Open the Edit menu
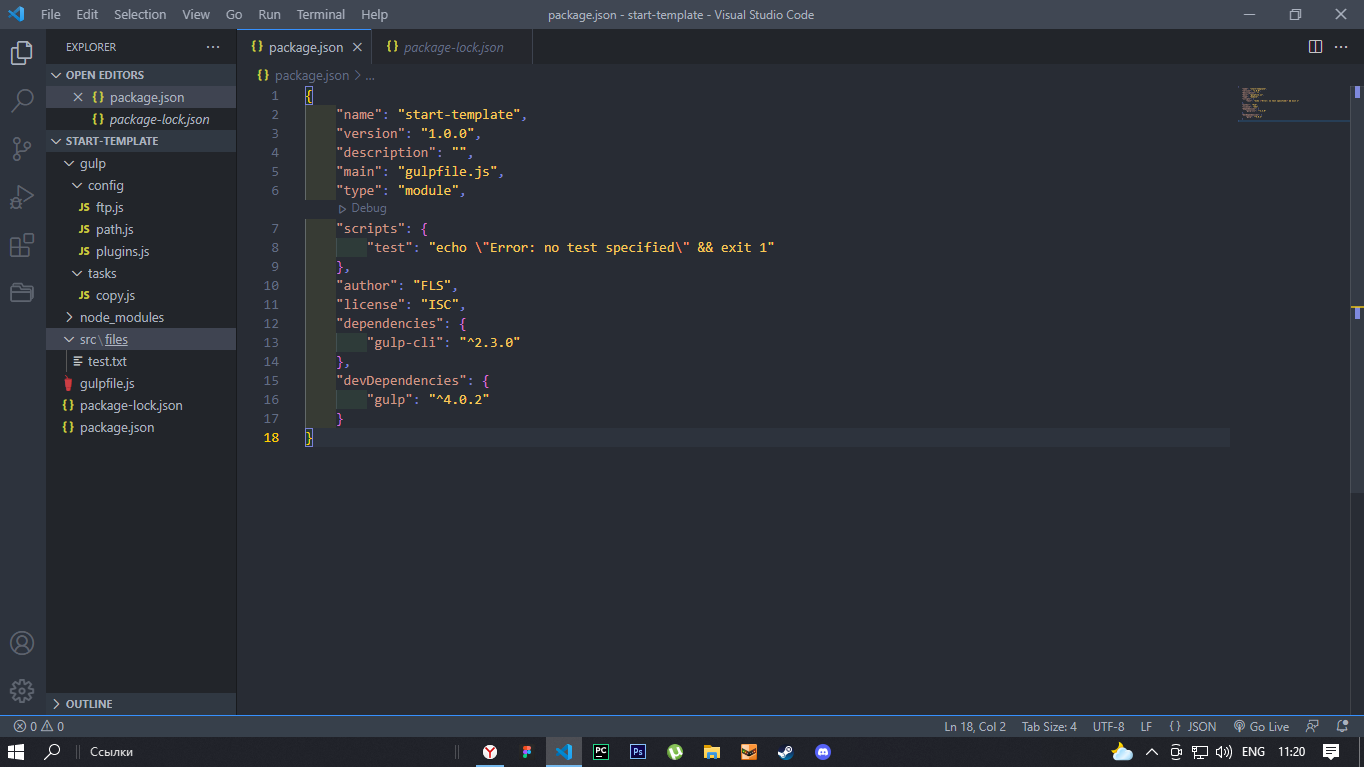Image resolution: width=1364 pixels, height=767 pixels. 87,14
